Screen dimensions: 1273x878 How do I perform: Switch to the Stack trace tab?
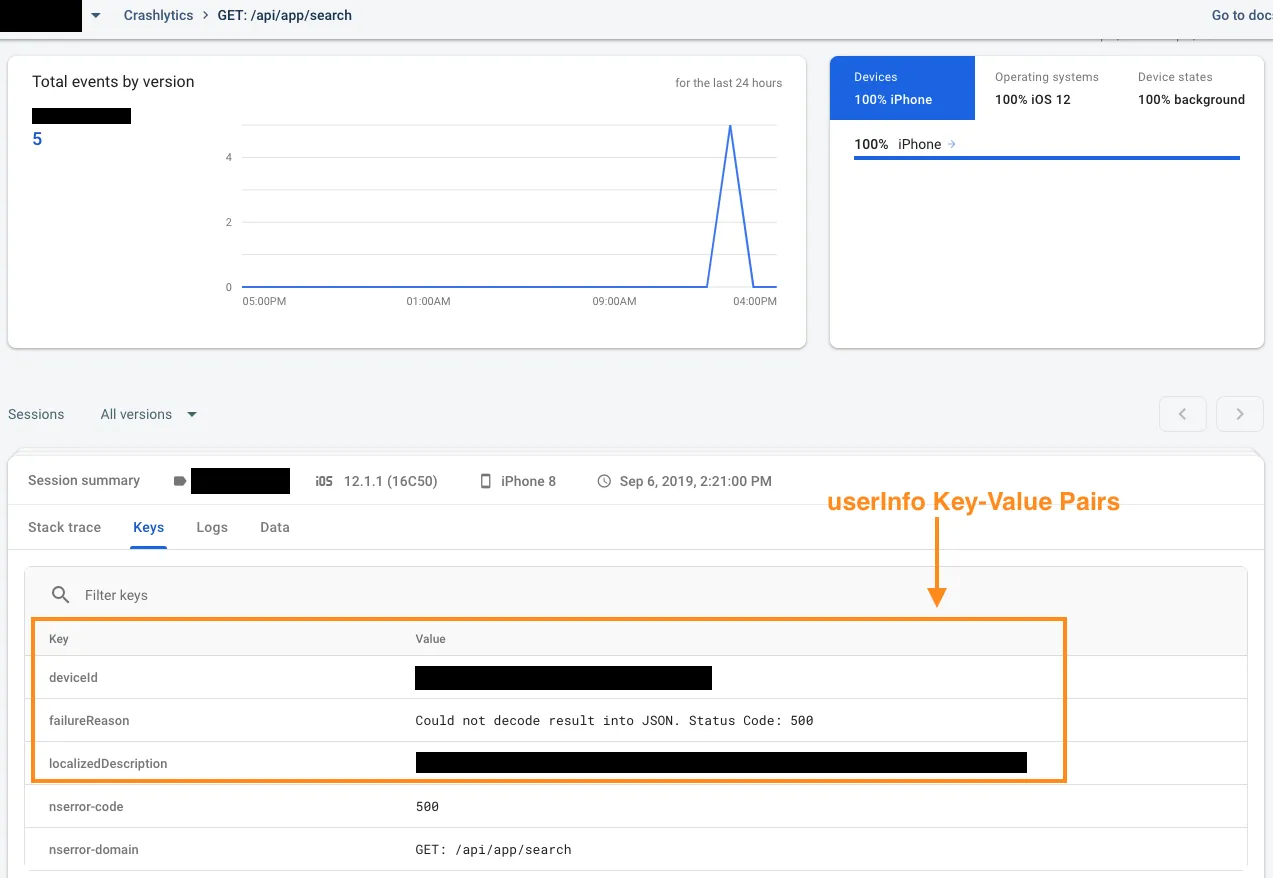point(64,527)
